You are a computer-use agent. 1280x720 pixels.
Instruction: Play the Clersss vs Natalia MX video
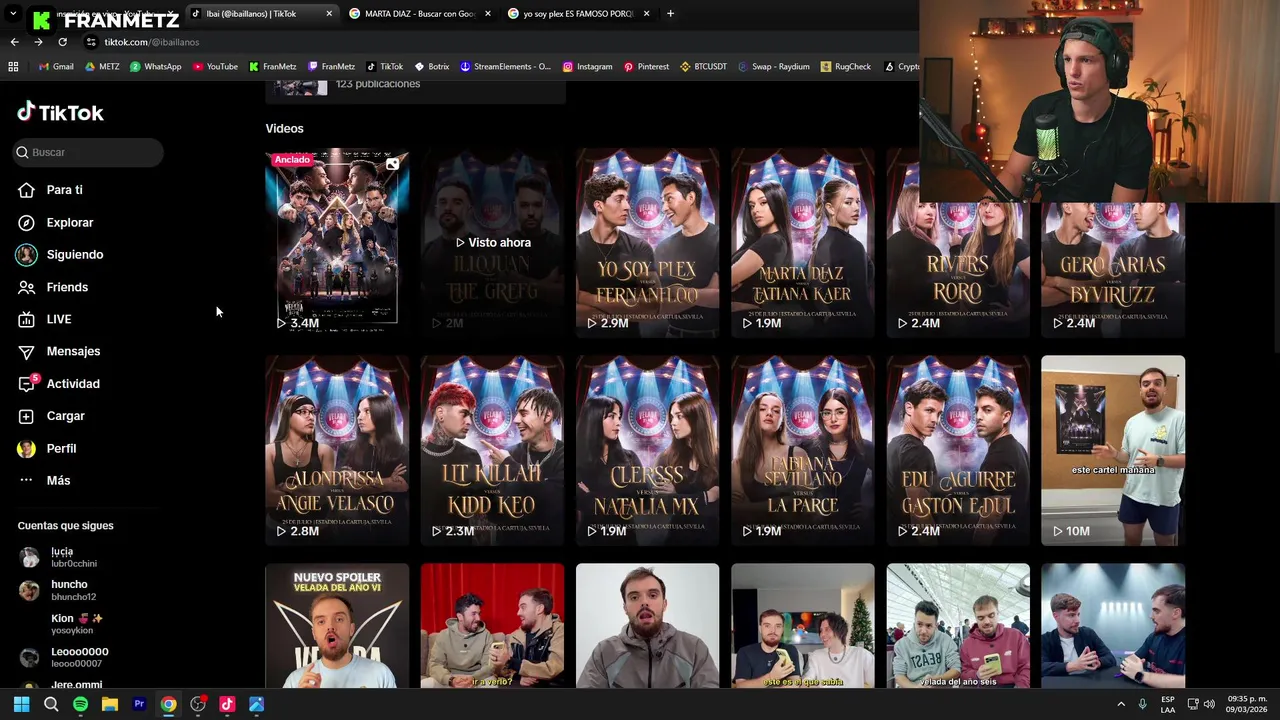click(647, 450)
